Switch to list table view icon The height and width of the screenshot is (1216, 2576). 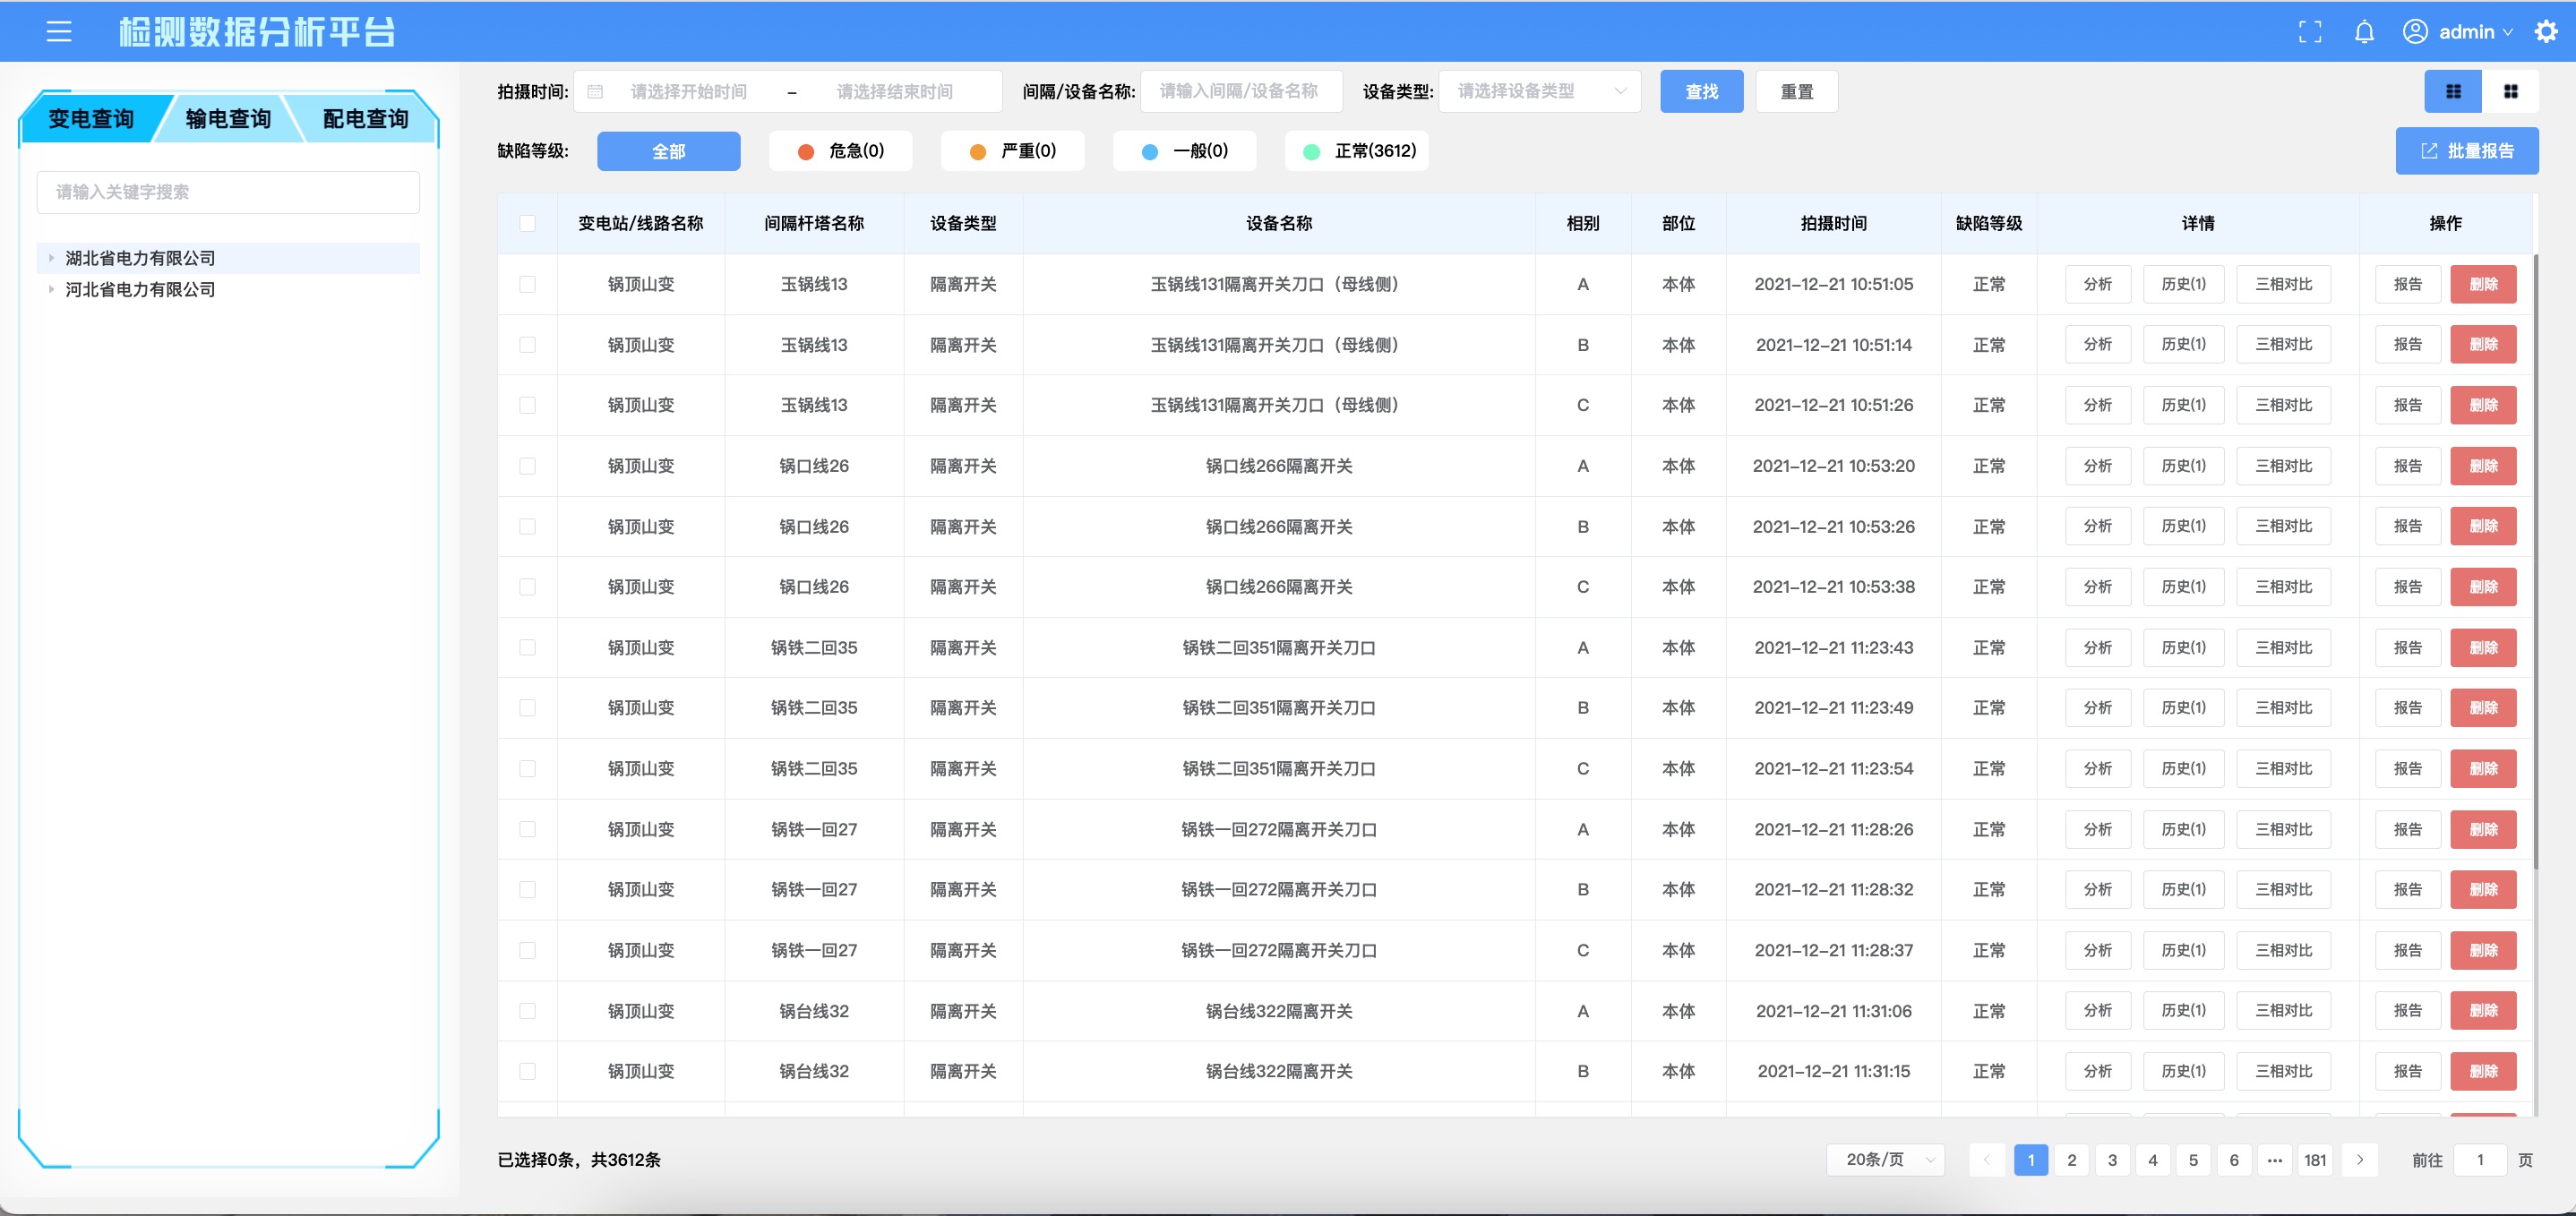point(2453,91)
